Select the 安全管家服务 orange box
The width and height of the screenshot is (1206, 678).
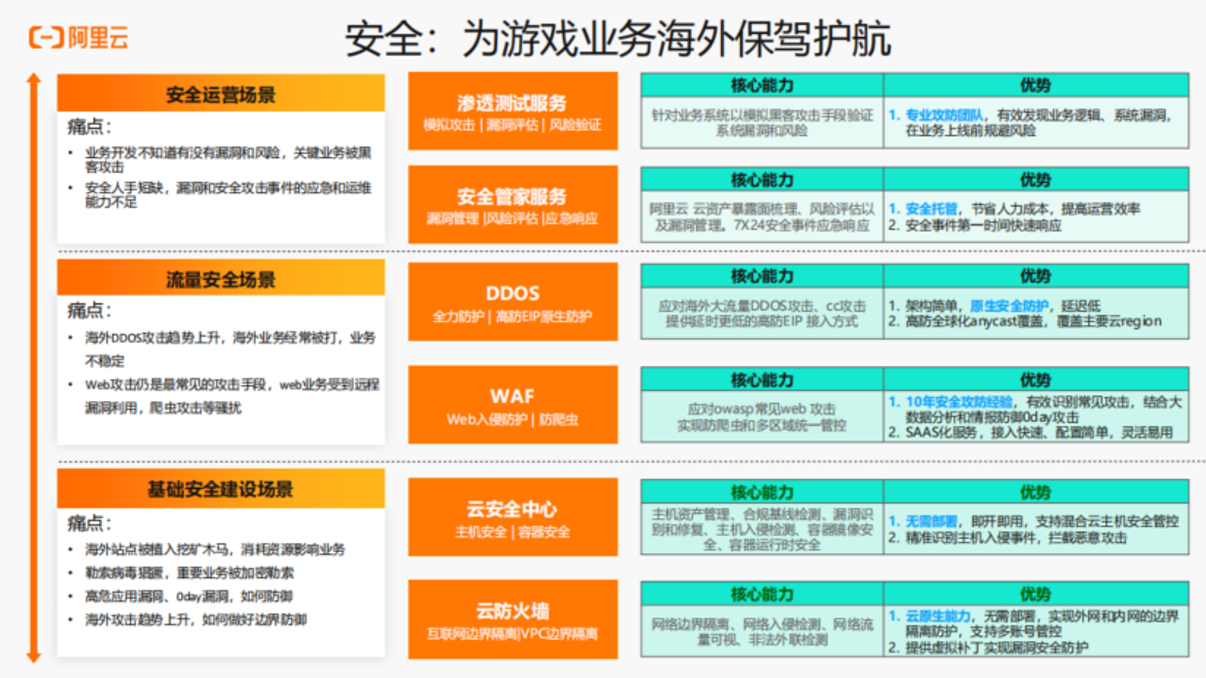513,204
